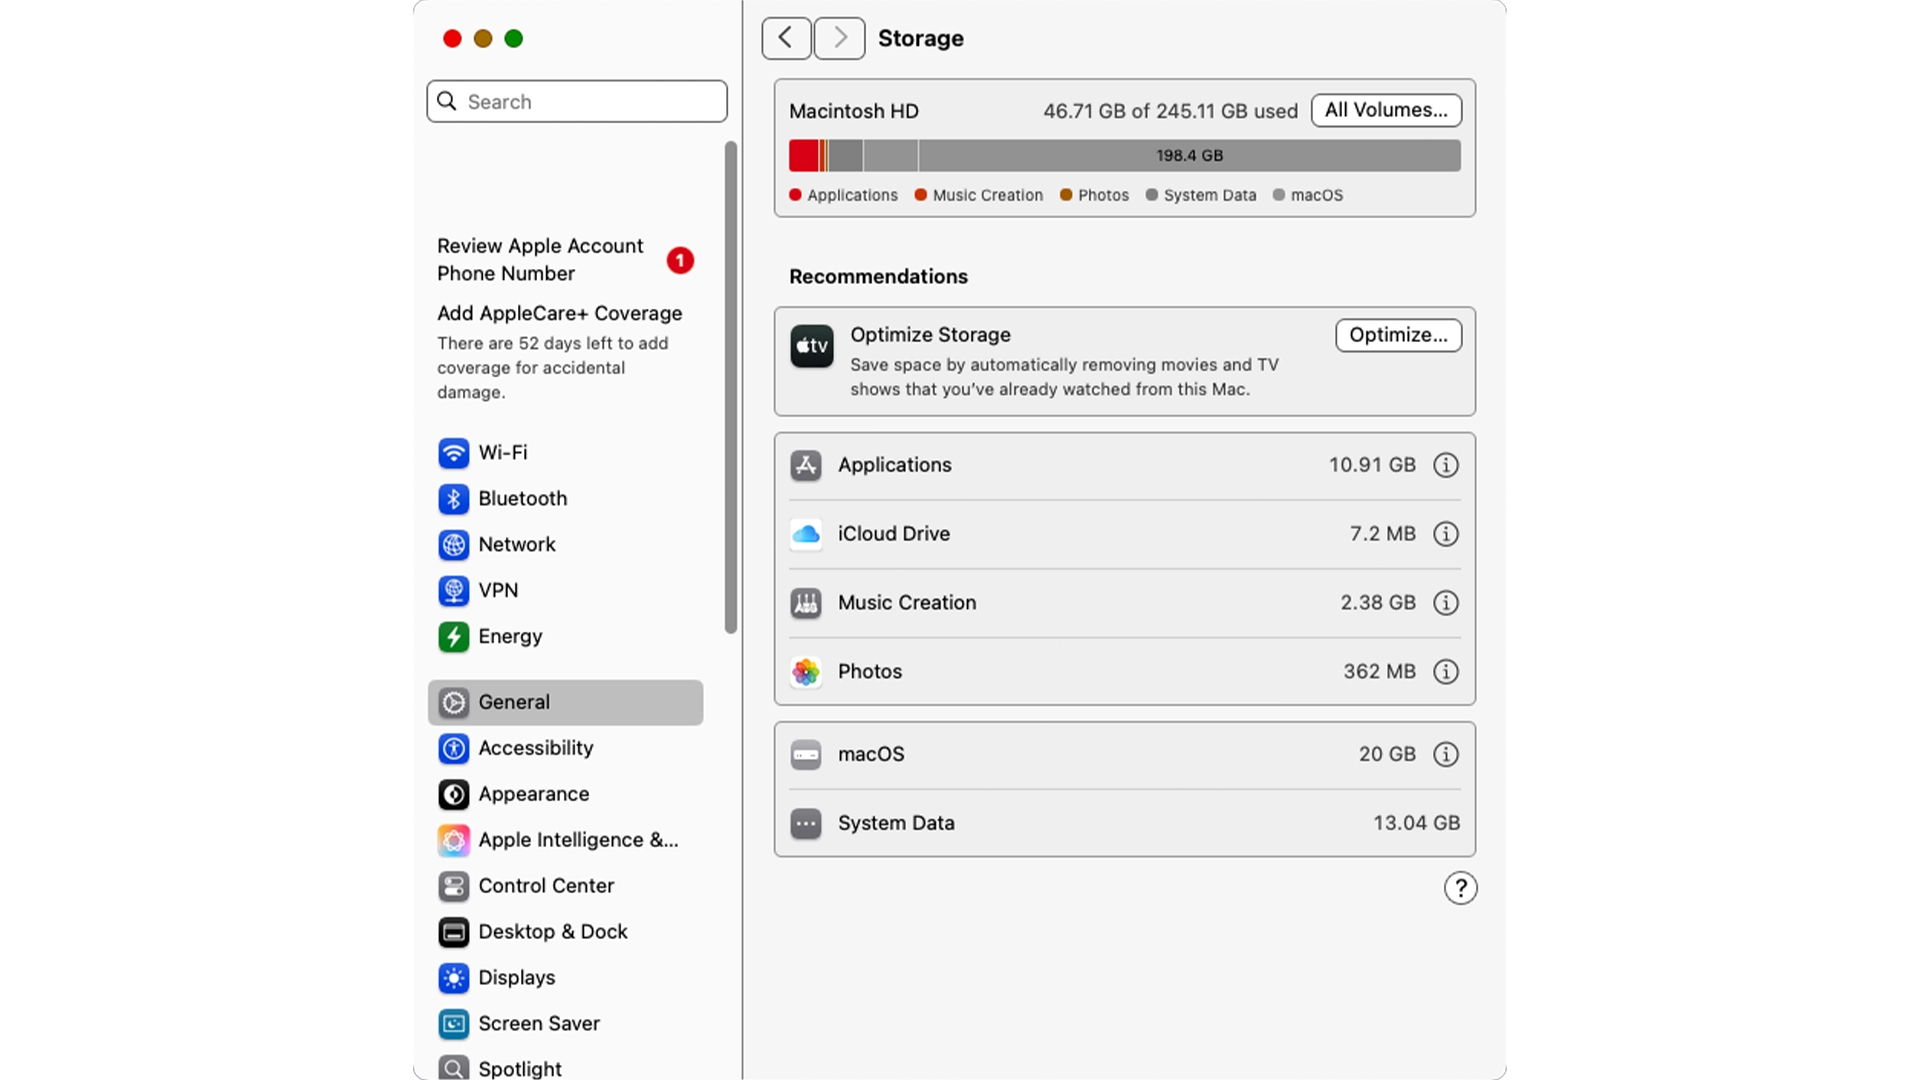Open the help question mark button
The image size is (1920, 1080).
(x=1460, y=888)
